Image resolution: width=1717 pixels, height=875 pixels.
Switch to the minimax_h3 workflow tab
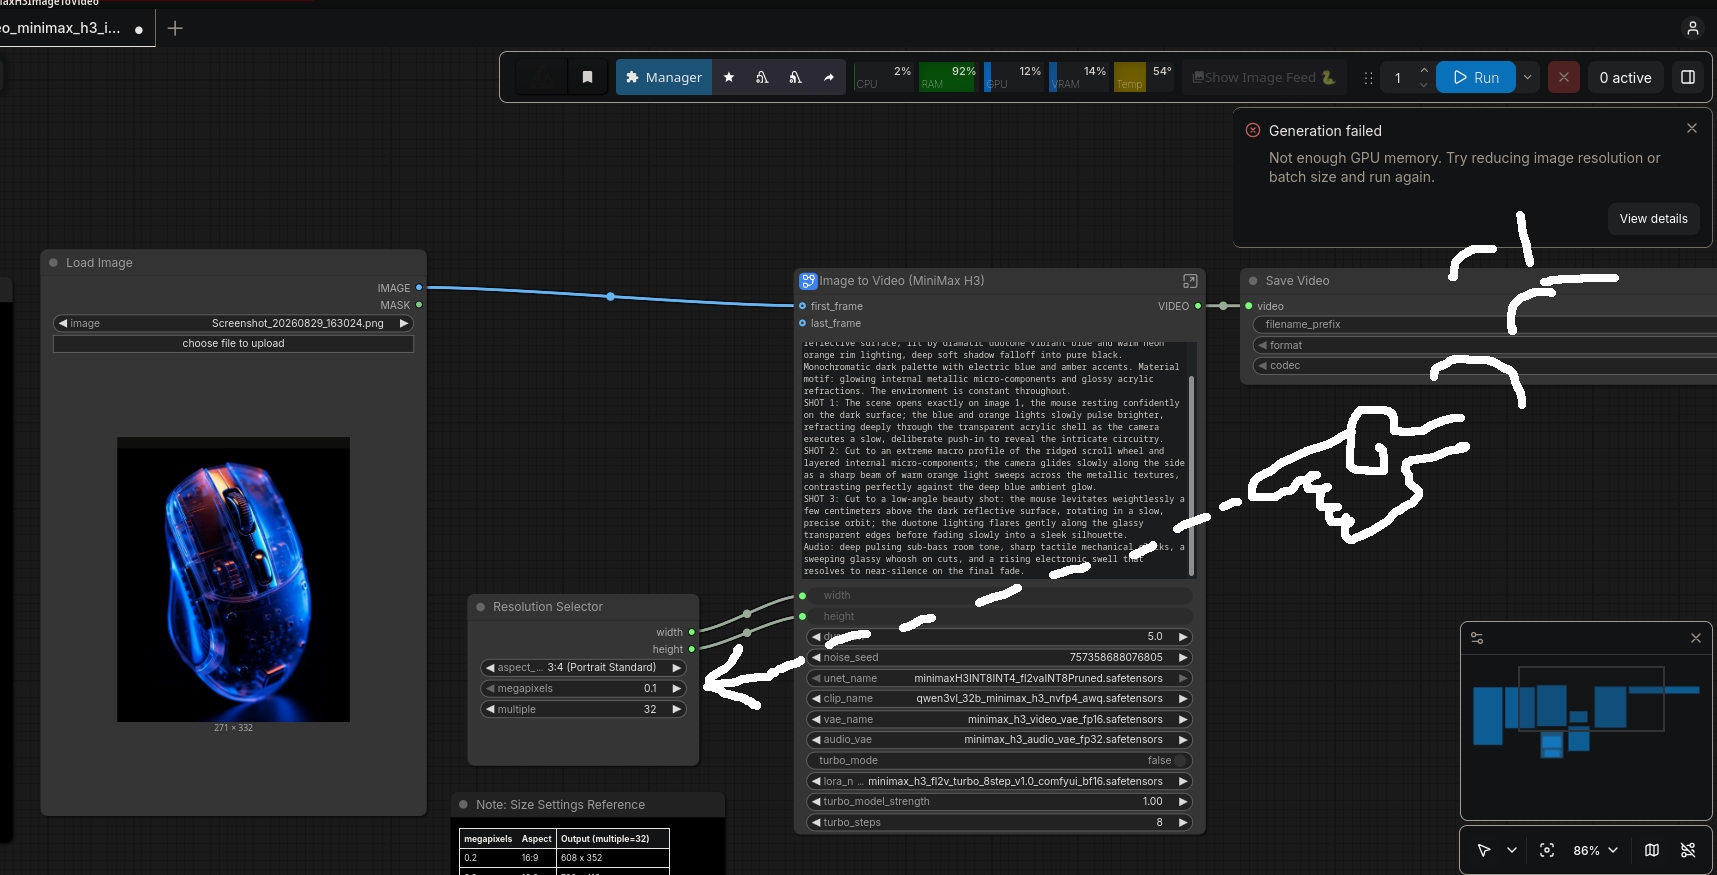point(70,28)
